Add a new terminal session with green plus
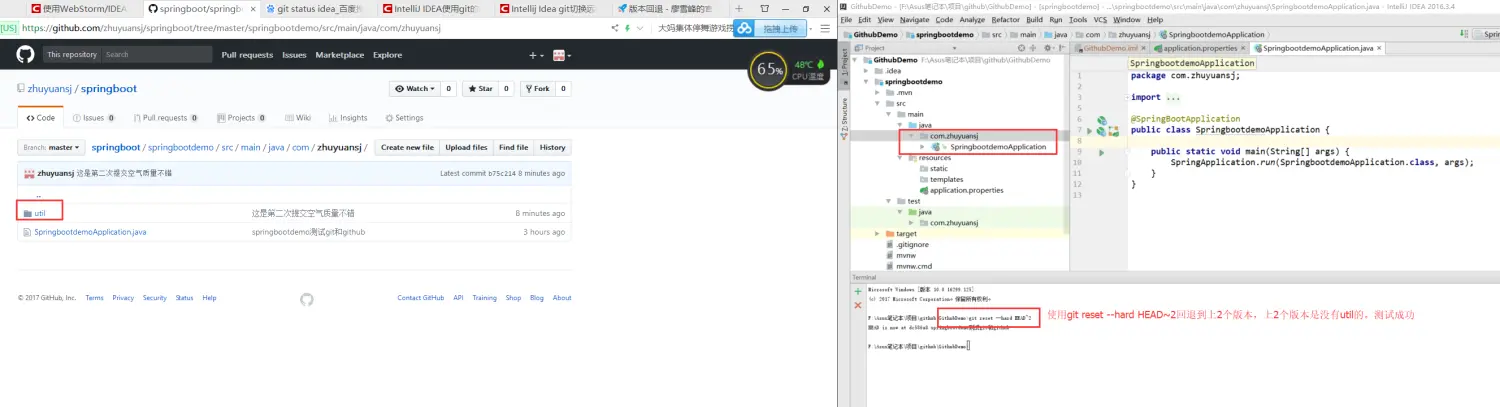 (857, 291)
